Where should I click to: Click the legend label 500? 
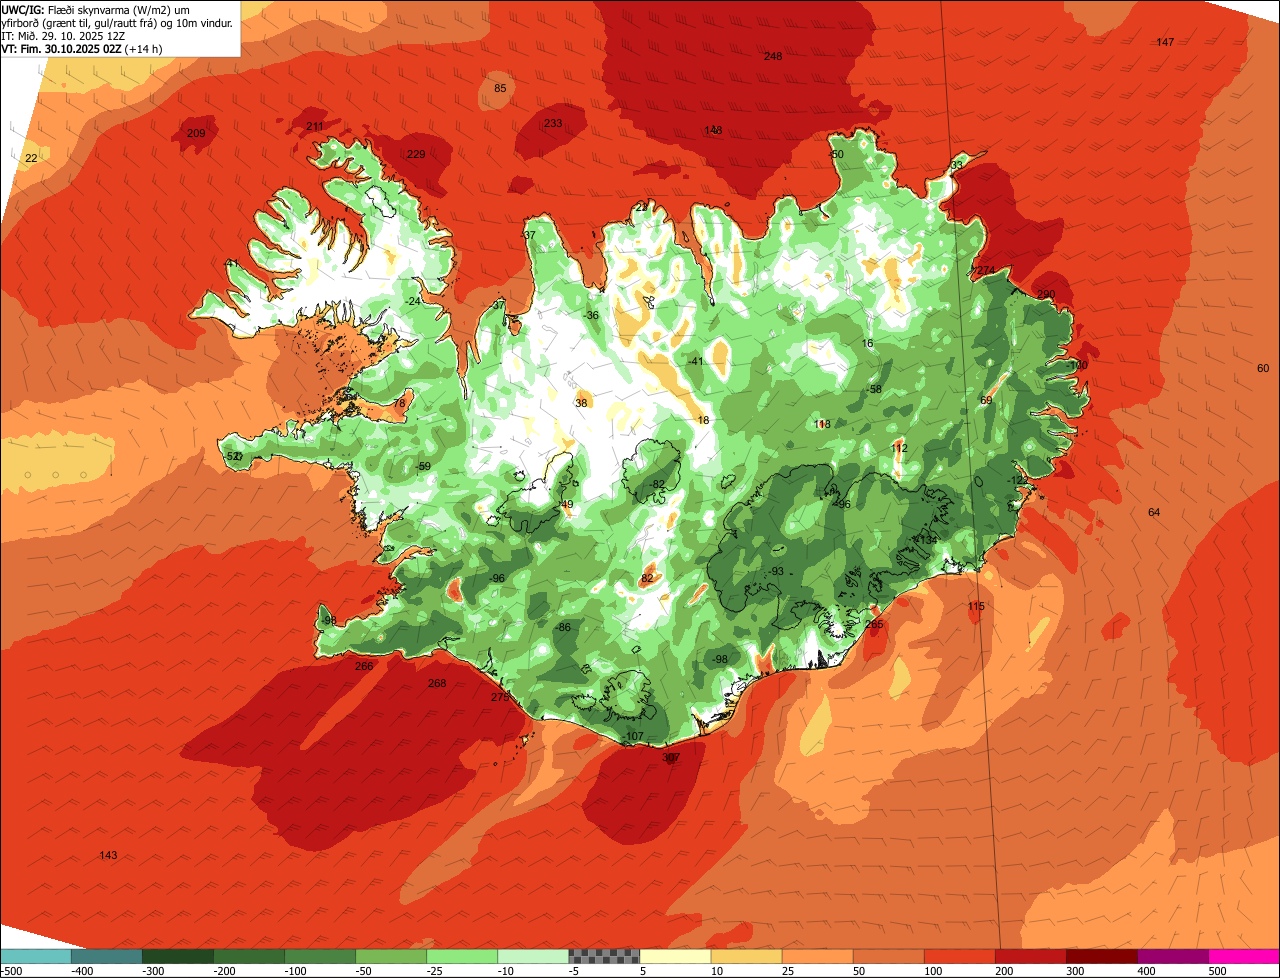(1217, 971)
